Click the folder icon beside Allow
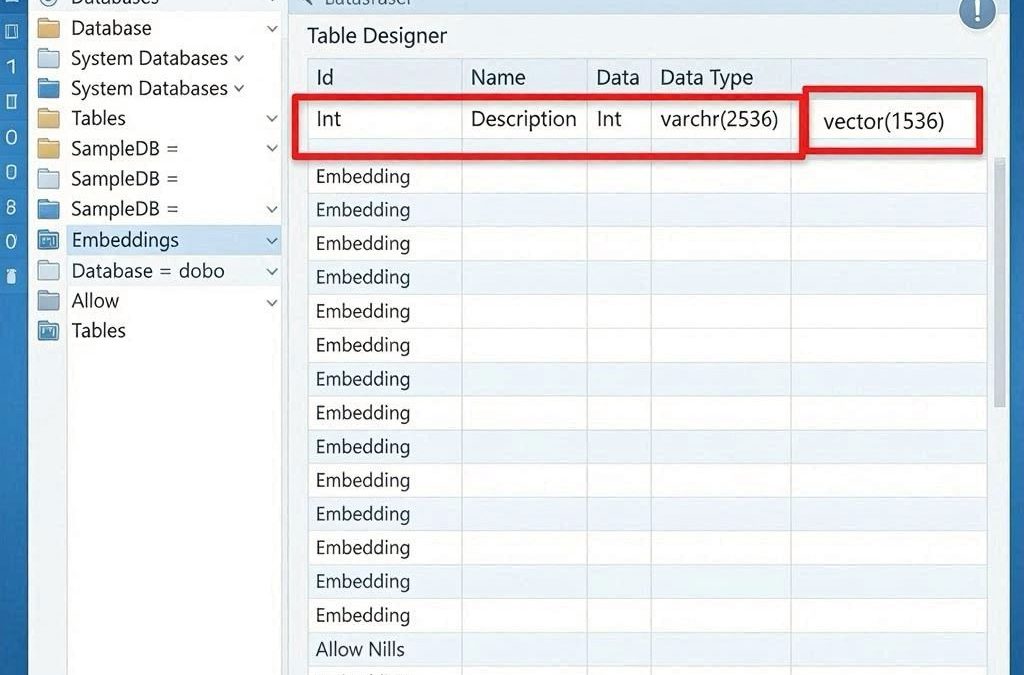This screenshot has width=1024, height=675. pyautogui.click(x=49, y=301)
